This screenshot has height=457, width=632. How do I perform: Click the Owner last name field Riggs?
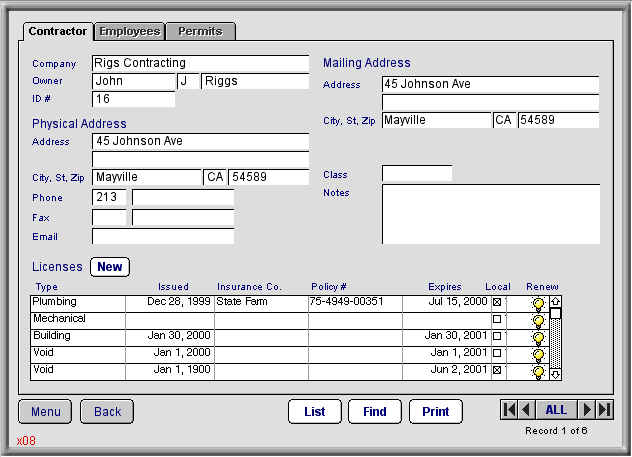(x=255, y=81)
